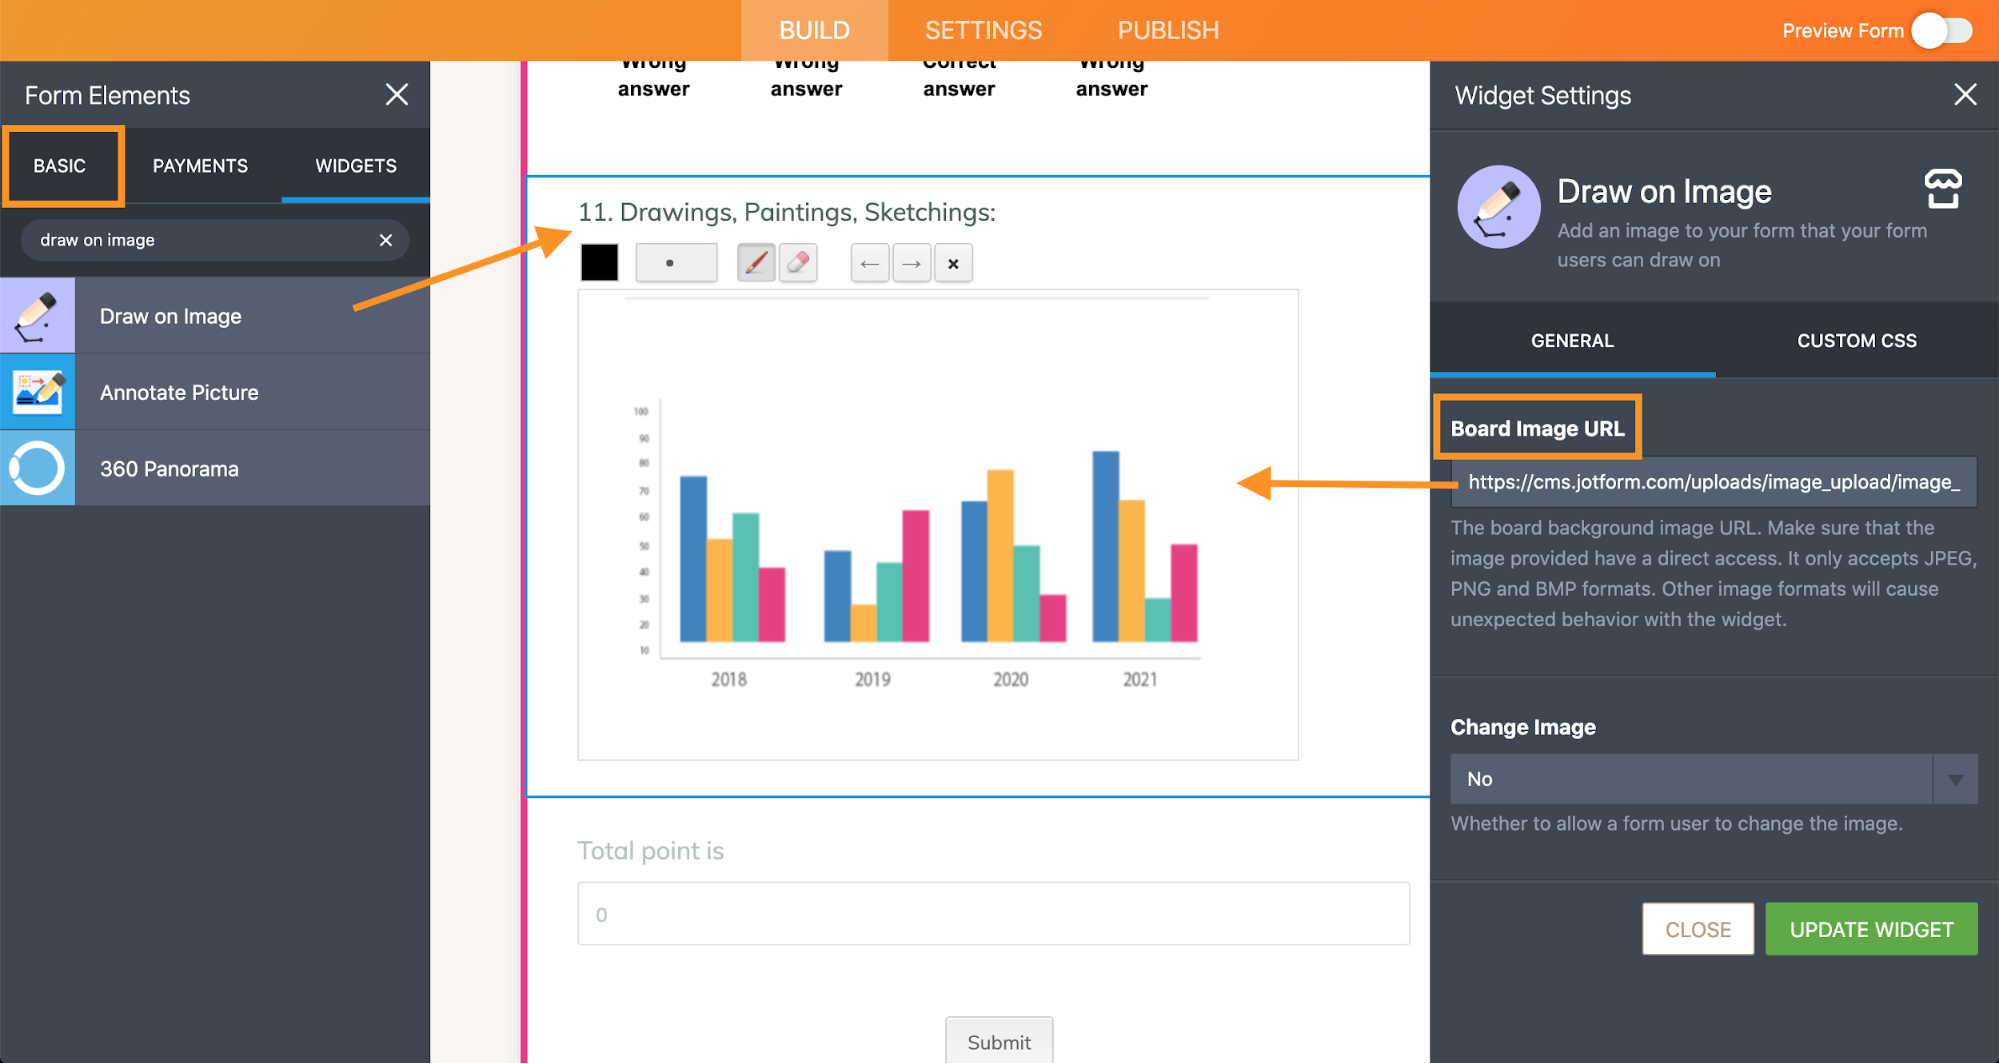Click the Annotate Picture widget icon
The height and width of the screenshot is (1064, 1999).
[x=37, y=392]
